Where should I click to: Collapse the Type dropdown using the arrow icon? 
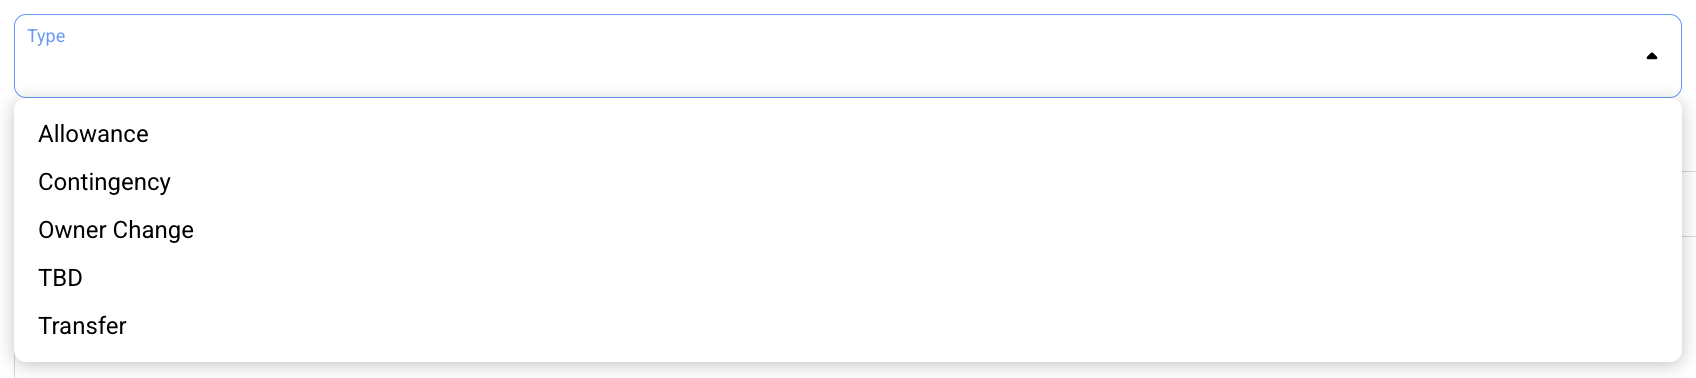click(1651, 56)
